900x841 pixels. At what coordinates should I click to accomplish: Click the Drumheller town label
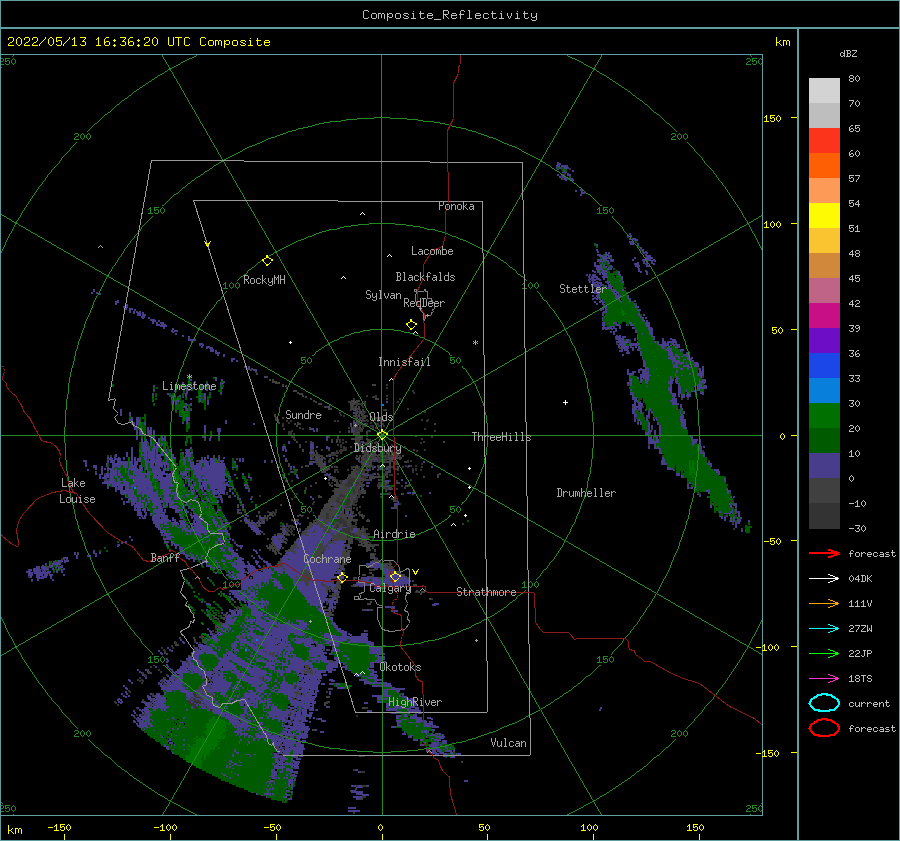pos(586,493)
